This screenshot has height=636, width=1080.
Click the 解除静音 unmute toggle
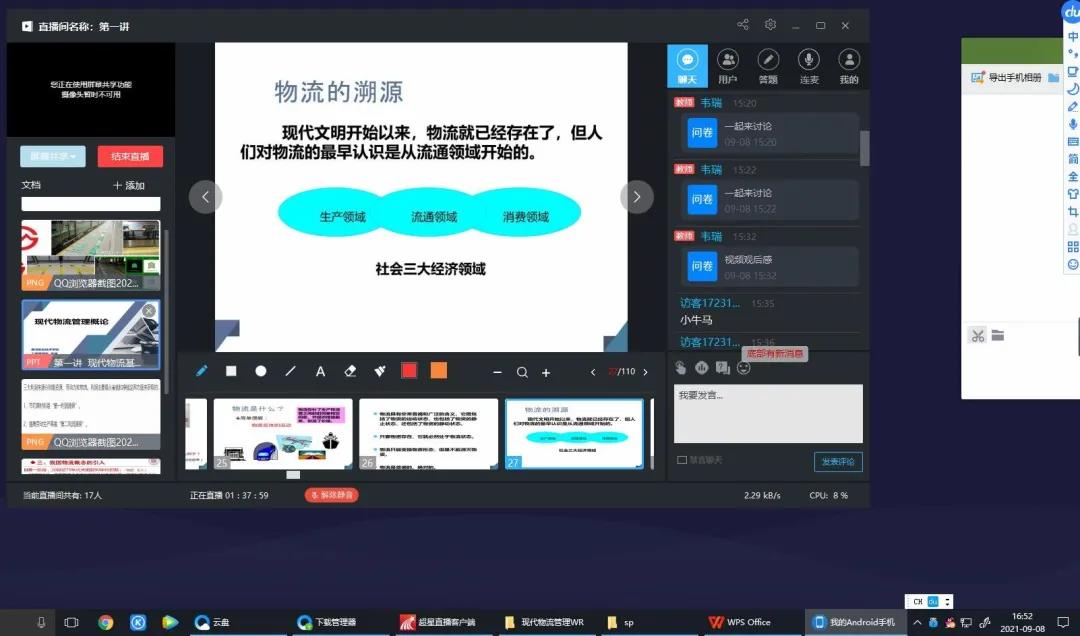[x=331, y=495]
